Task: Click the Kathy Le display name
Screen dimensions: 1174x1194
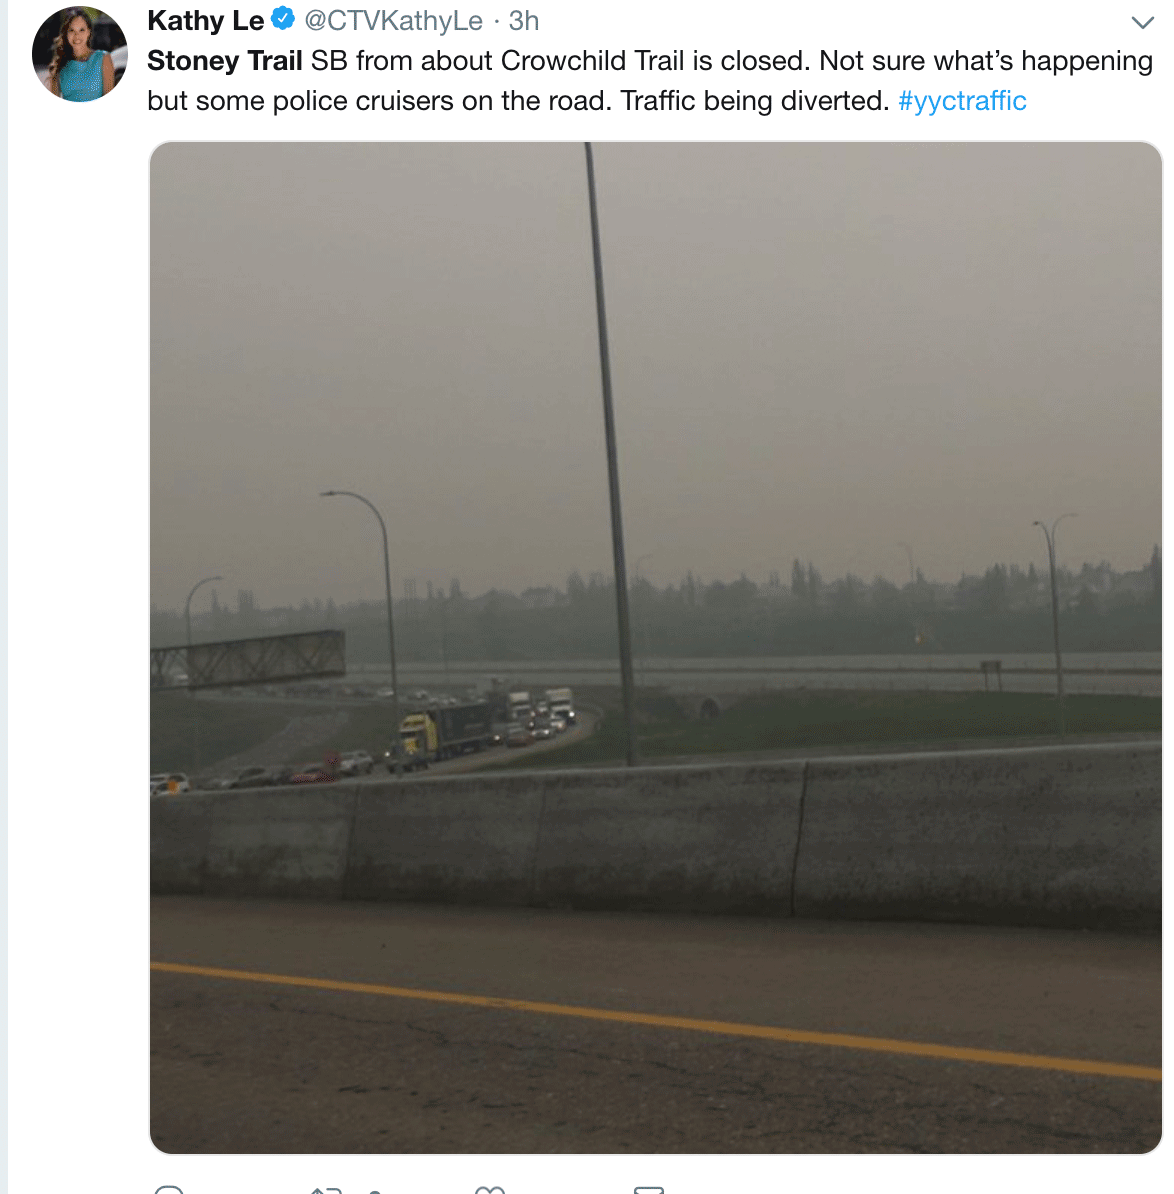Action: pos(206,21)
